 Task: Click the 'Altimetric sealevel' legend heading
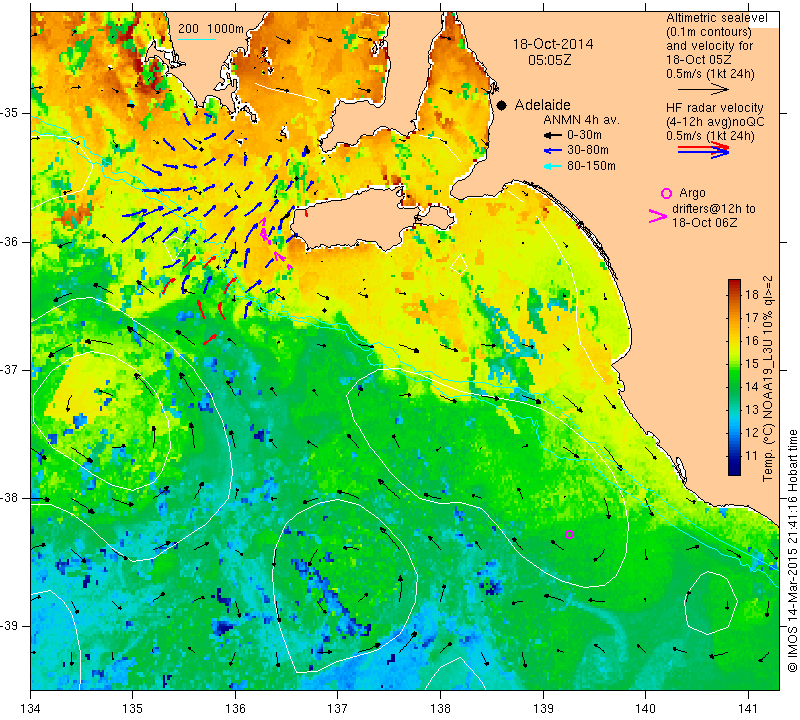716,18
